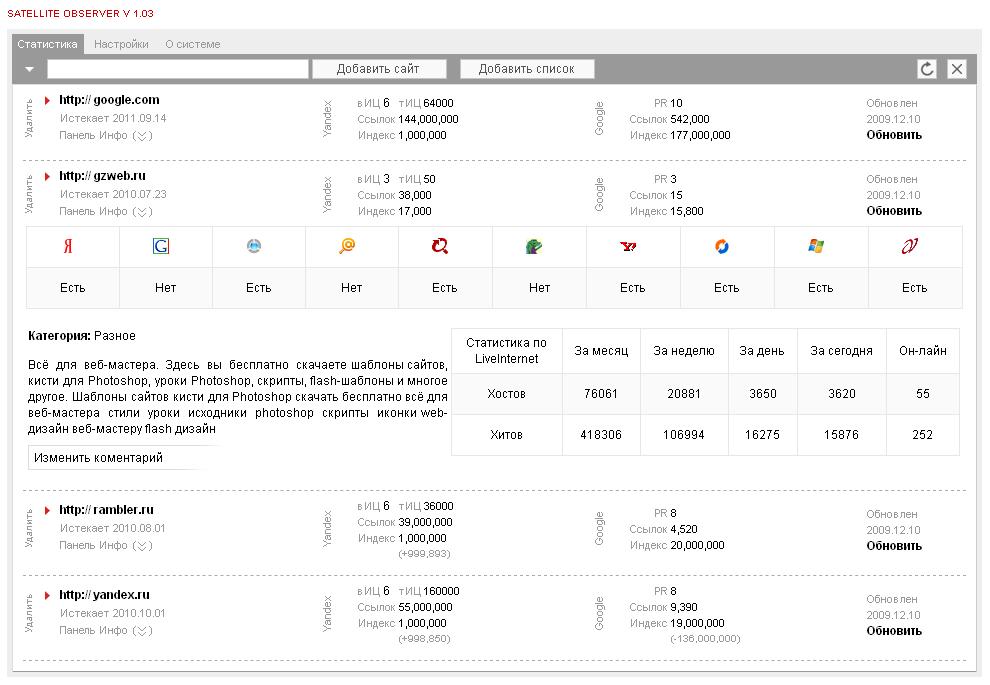Image resolution: width=990 pixels, height=685 pixels.
Task: Click the Google 'G' directory icon
Action: pyautogui.click(x=161, y=246)
